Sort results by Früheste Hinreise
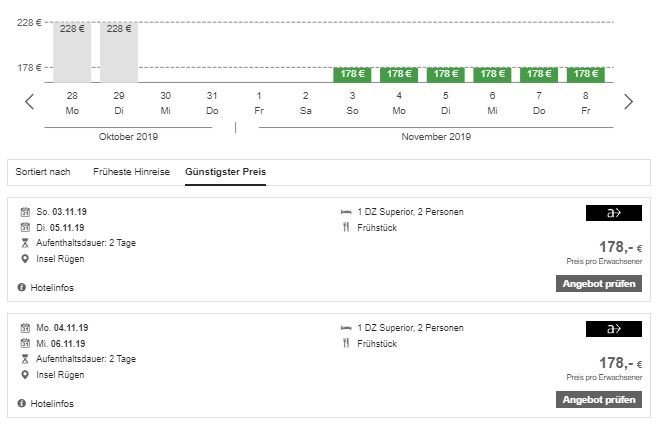Screen dimensions: 663x424 pos(131,172)
